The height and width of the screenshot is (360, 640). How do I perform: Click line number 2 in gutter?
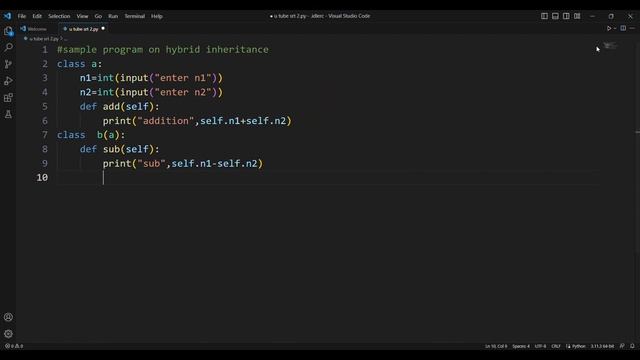tap(45, 64)
